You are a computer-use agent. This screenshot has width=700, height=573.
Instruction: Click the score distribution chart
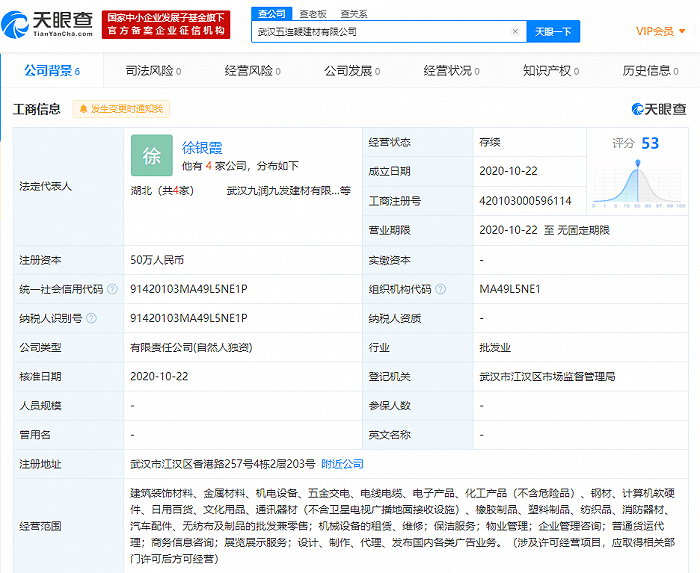pos(638,184)
